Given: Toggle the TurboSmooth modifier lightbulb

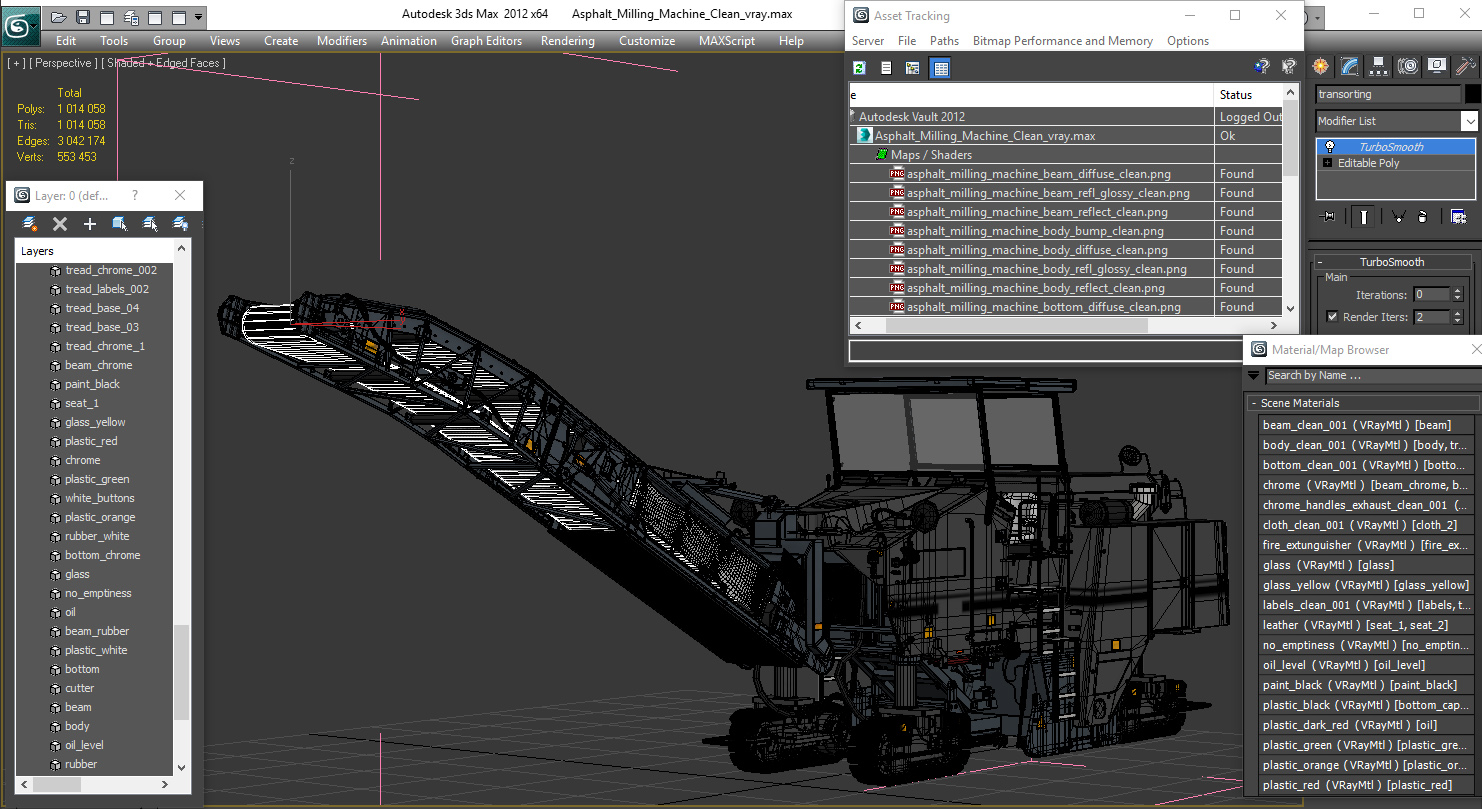Looking at the screenshot, I should tap(1329, 147).
